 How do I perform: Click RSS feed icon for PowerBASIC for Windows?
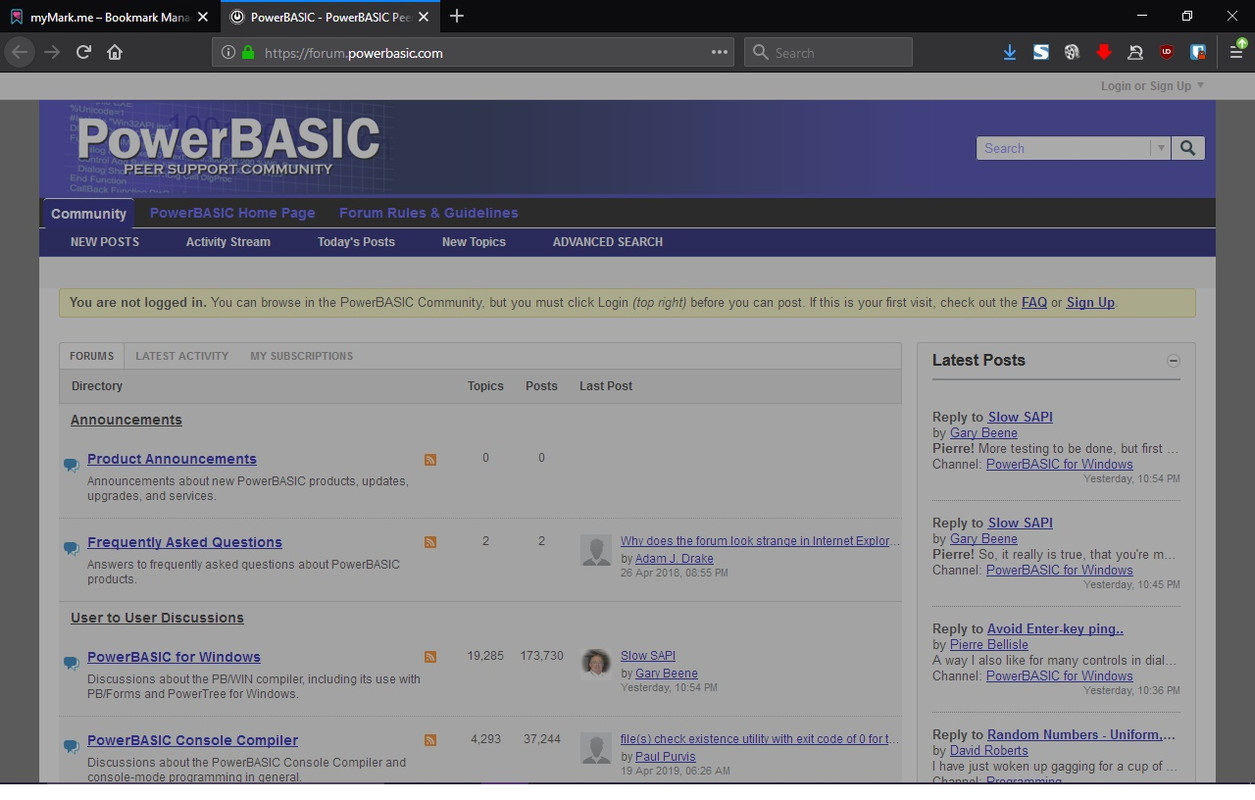point(430,657)
